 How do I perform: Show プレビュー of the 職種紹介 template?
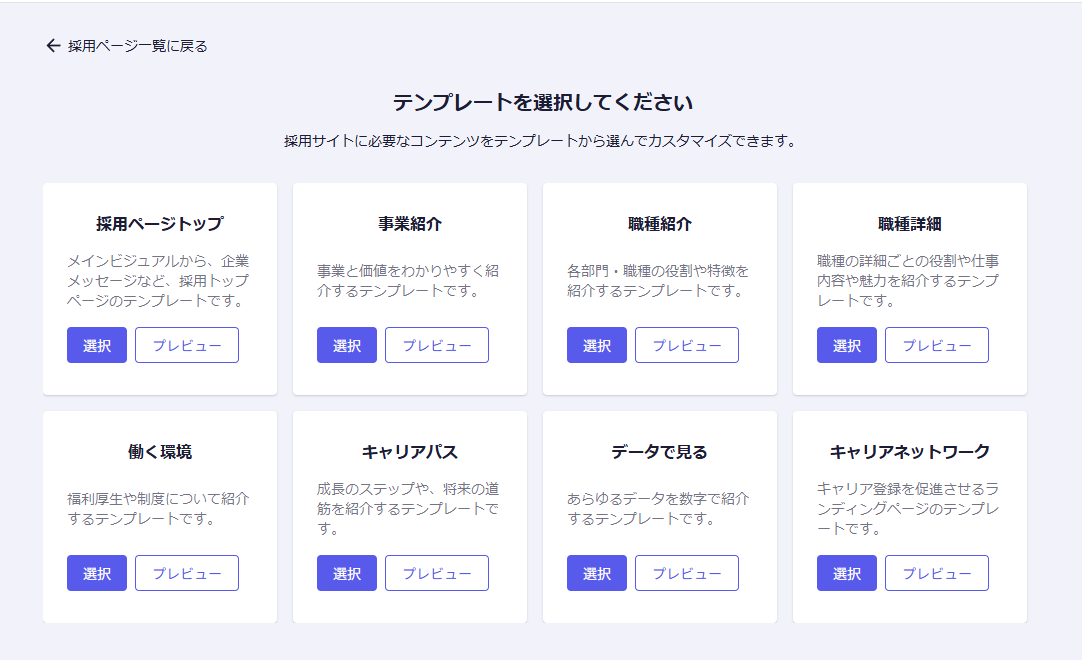tap(687, 345)
